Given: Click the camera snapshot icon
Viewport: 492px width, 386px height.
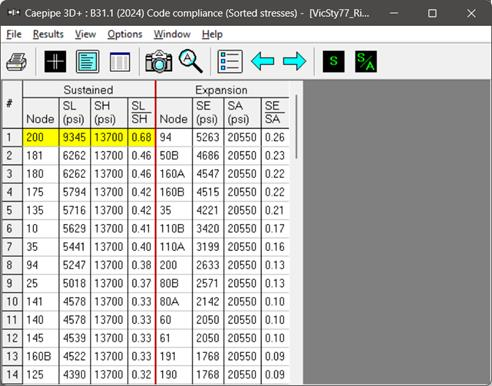Looking at the screenshot, I should pyautogui.click(x=159, y=61).
